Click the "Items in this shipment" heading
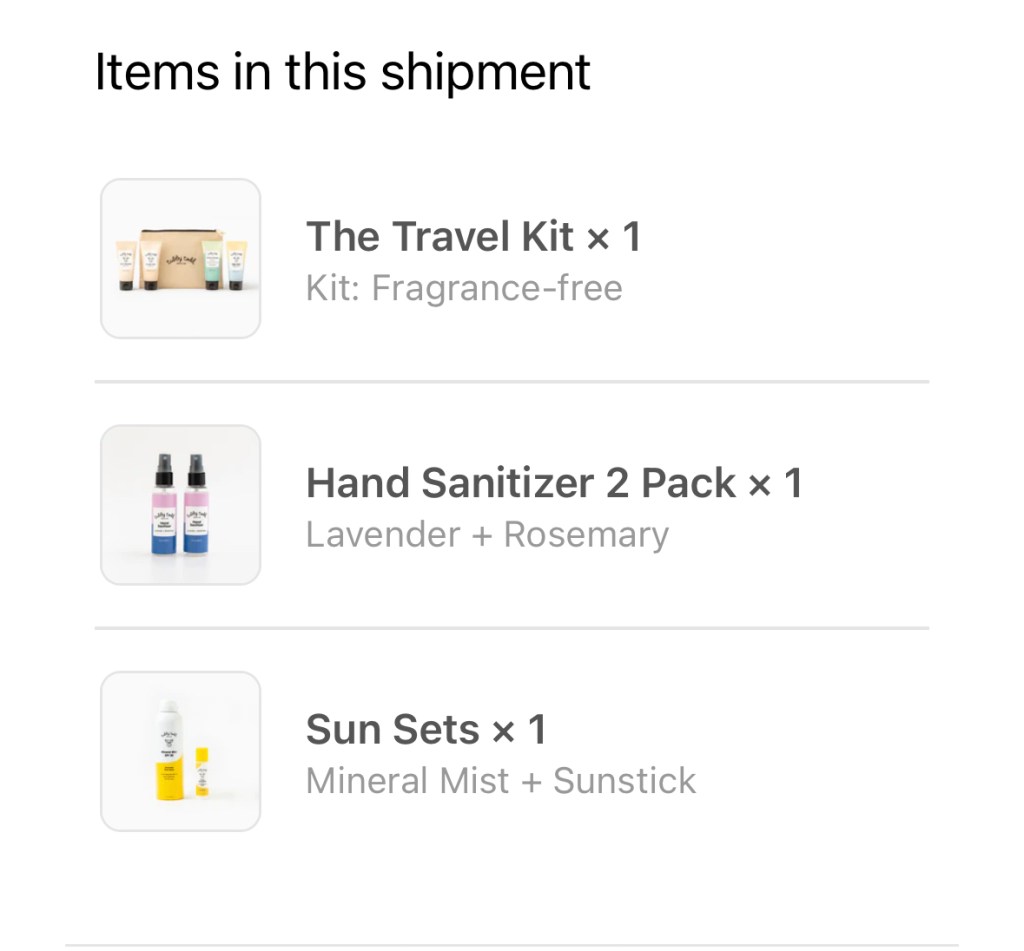 [x=343, y=72]
